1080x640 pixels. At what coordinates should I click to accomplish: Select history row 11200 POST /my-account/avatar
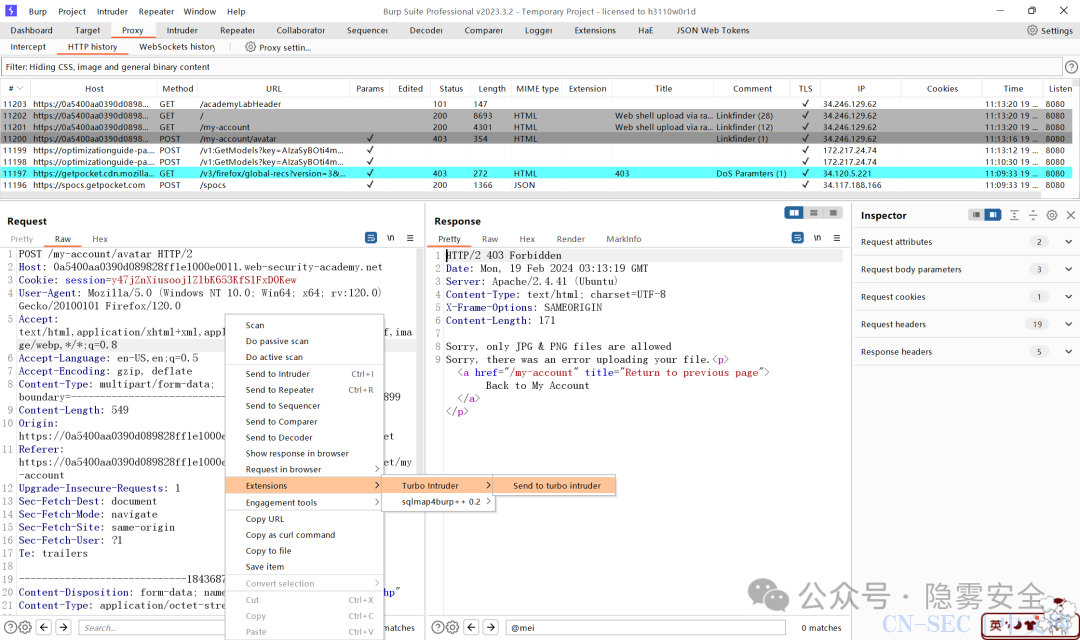(537, 138)
